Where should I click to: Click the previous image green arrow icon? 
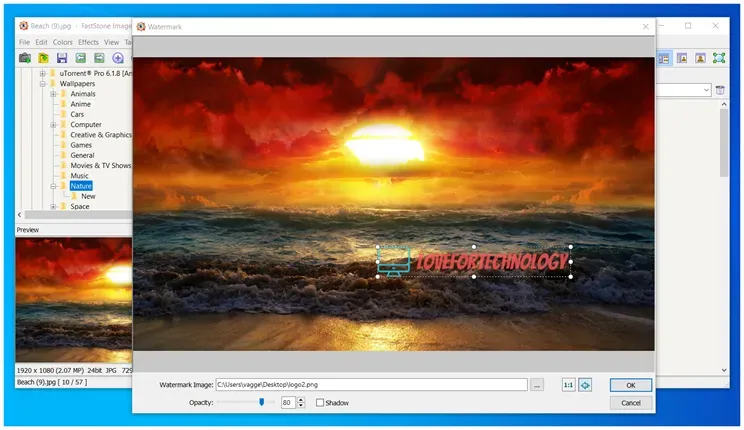pyautogui.click(x=81, y=58)
